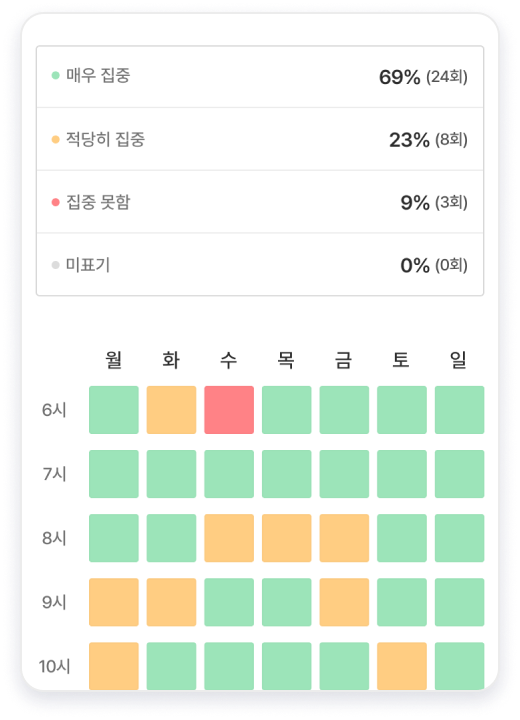Click the green dot beside 매우 집중

(x=56, y=75)
